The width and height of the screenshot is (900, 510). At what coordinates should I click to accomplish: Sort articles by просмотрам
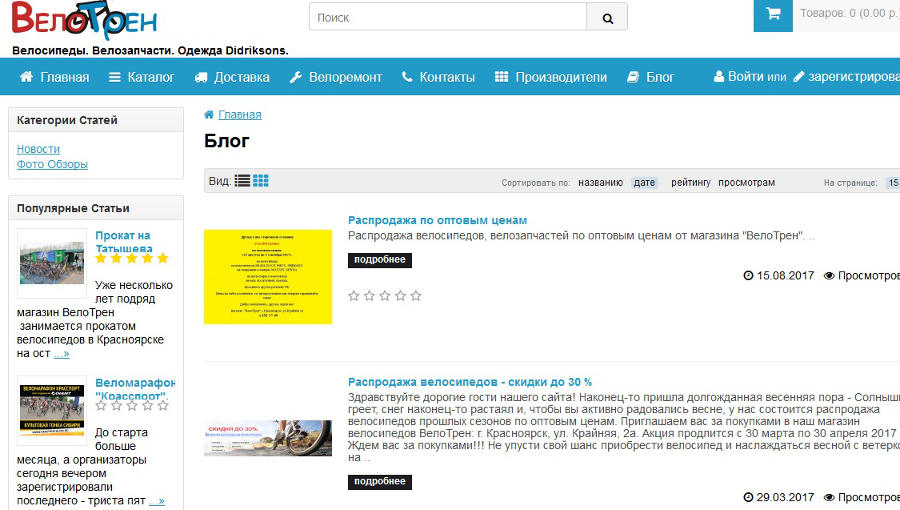coord(746,183)
